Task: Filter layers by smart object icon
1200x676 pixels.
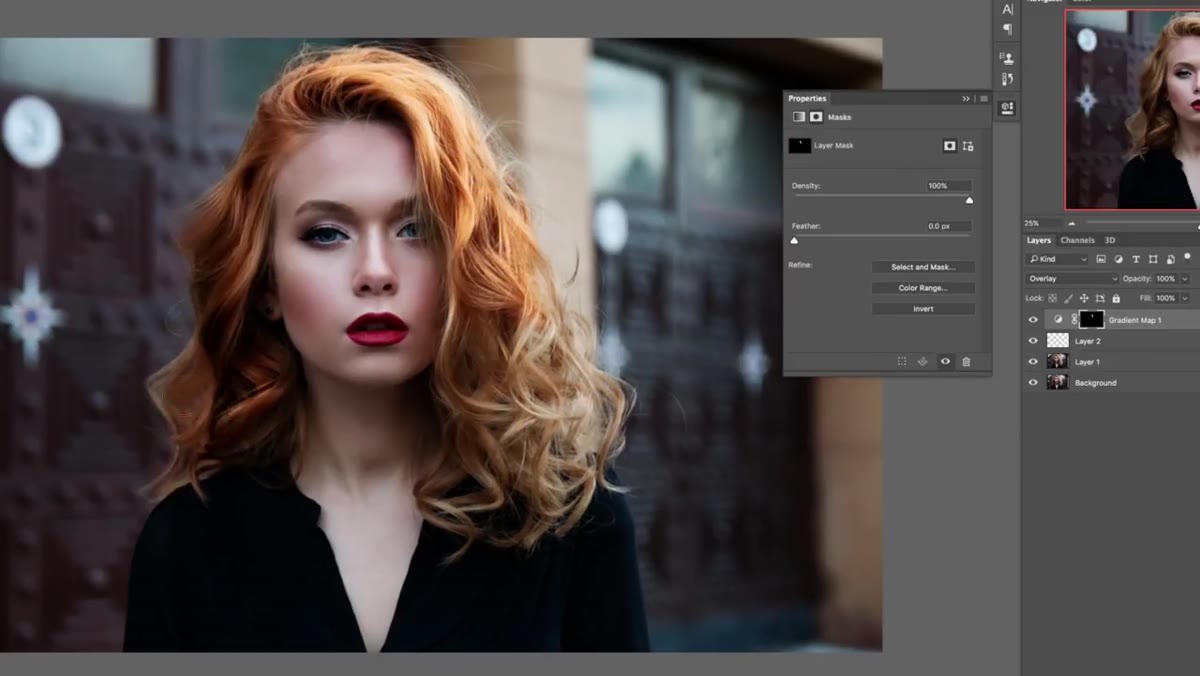Action: click(1171, 259)
